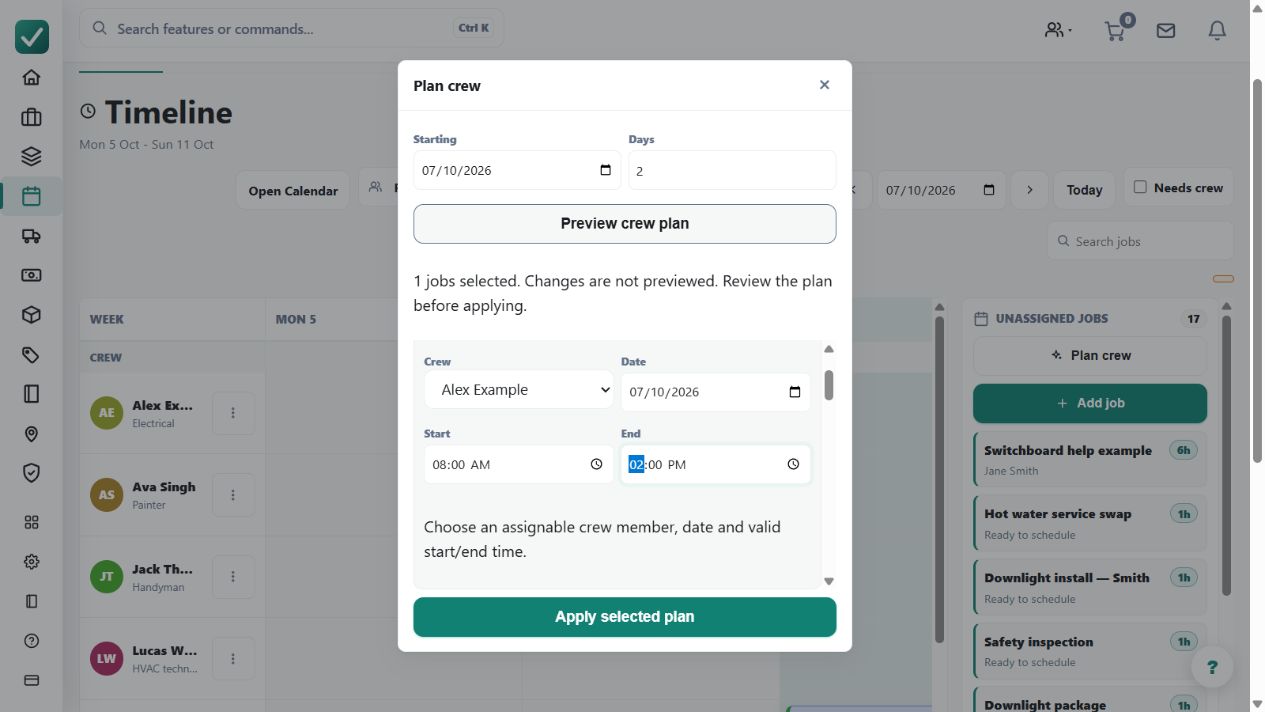Click the plan list scroll down arrow
The image size is (1265, 712).
pyautogui.click(x=829, y=581)
